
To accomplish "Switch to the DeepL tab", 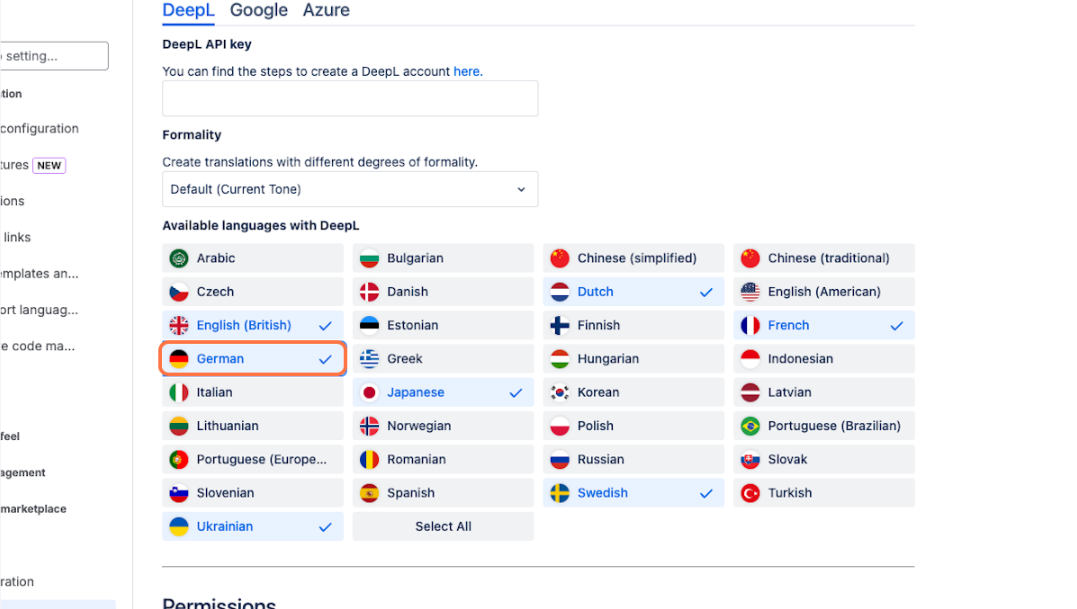I will coord(188,10).
